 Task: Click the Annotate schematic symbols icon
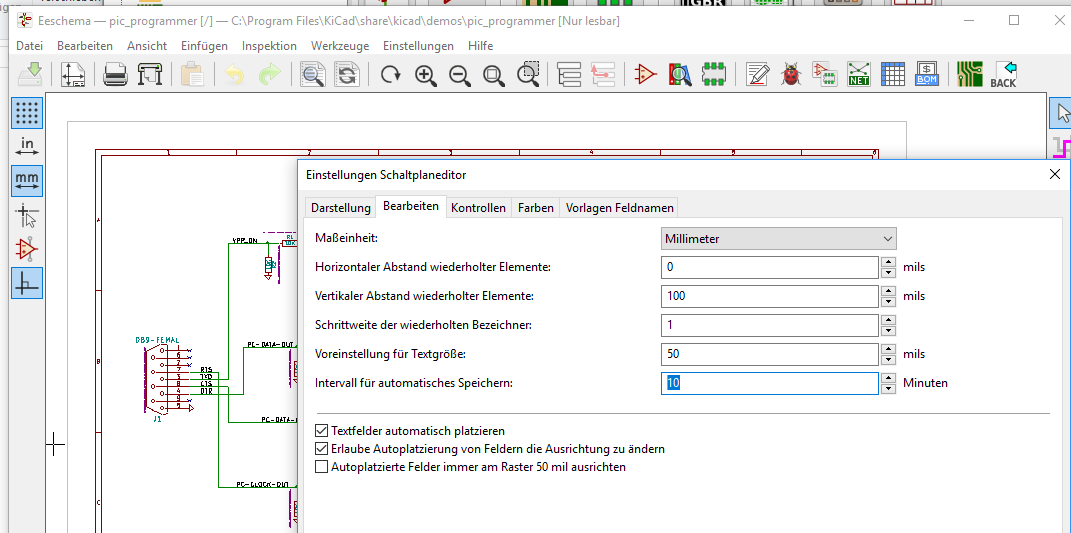click(x=757, y=74)
